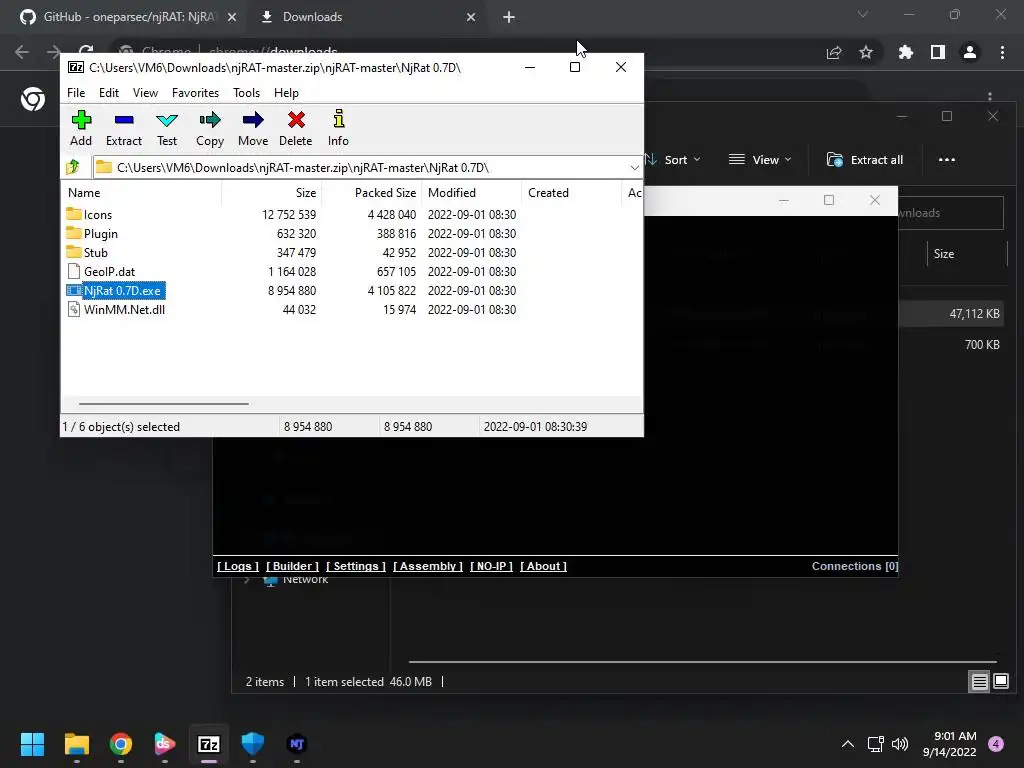Open File Explorer from the taskbar
1024x768 pixels.
coord(77,744)
